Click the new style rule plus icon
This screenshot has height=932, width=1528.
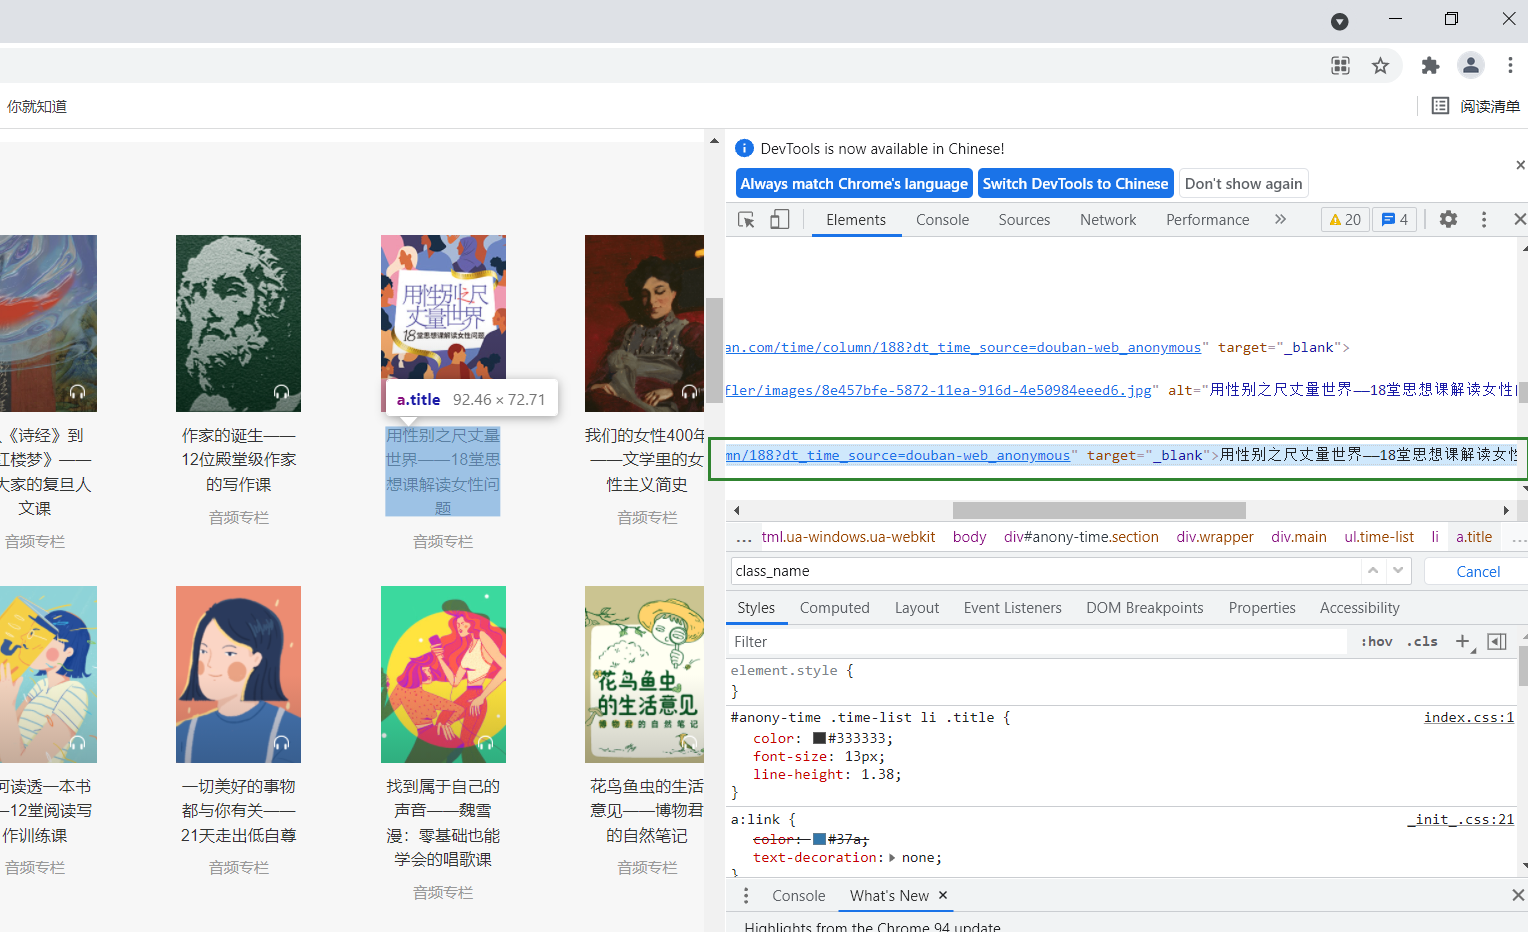[1463, 641]
